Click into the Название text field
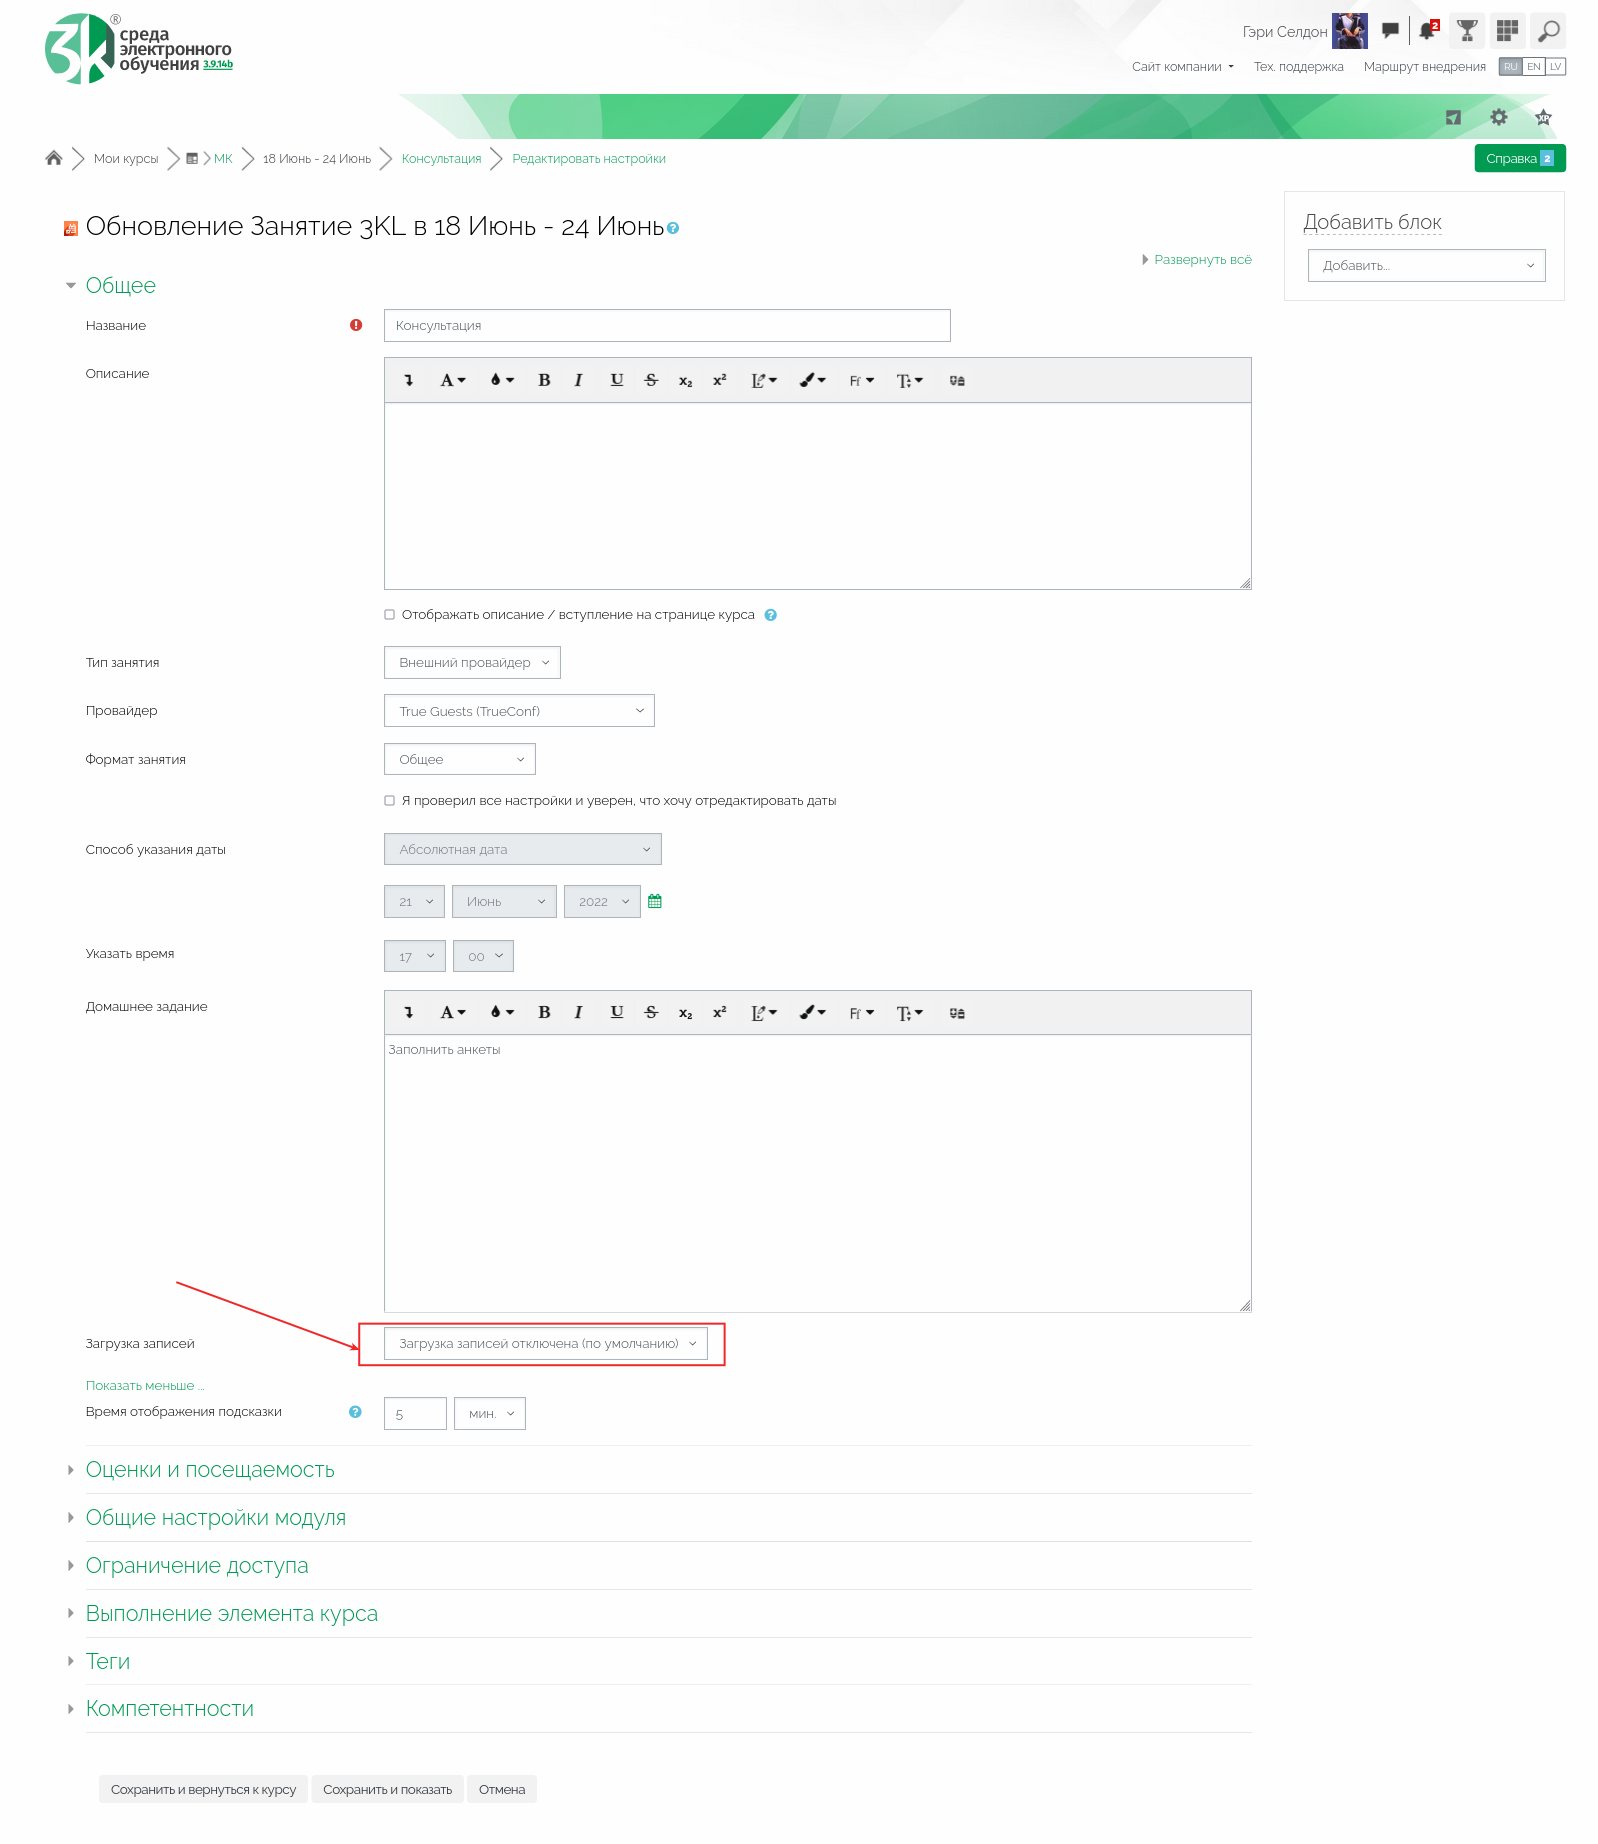The width and height of the screenshot is (1598, 1844). click(666, 326)
